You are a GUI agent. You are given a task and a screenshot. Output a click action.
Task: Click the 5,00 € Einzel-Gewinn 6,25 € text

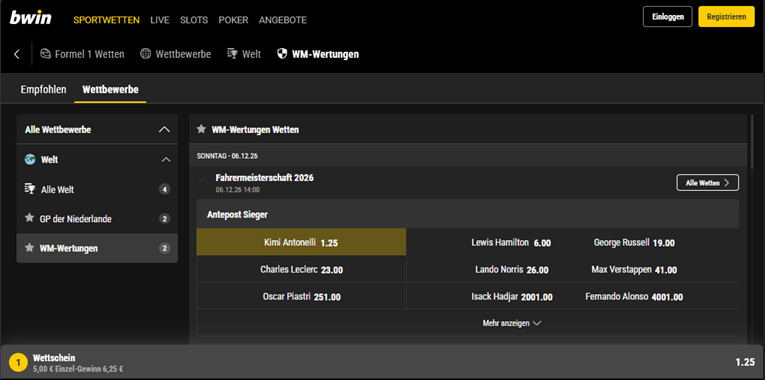coord(78,369)
